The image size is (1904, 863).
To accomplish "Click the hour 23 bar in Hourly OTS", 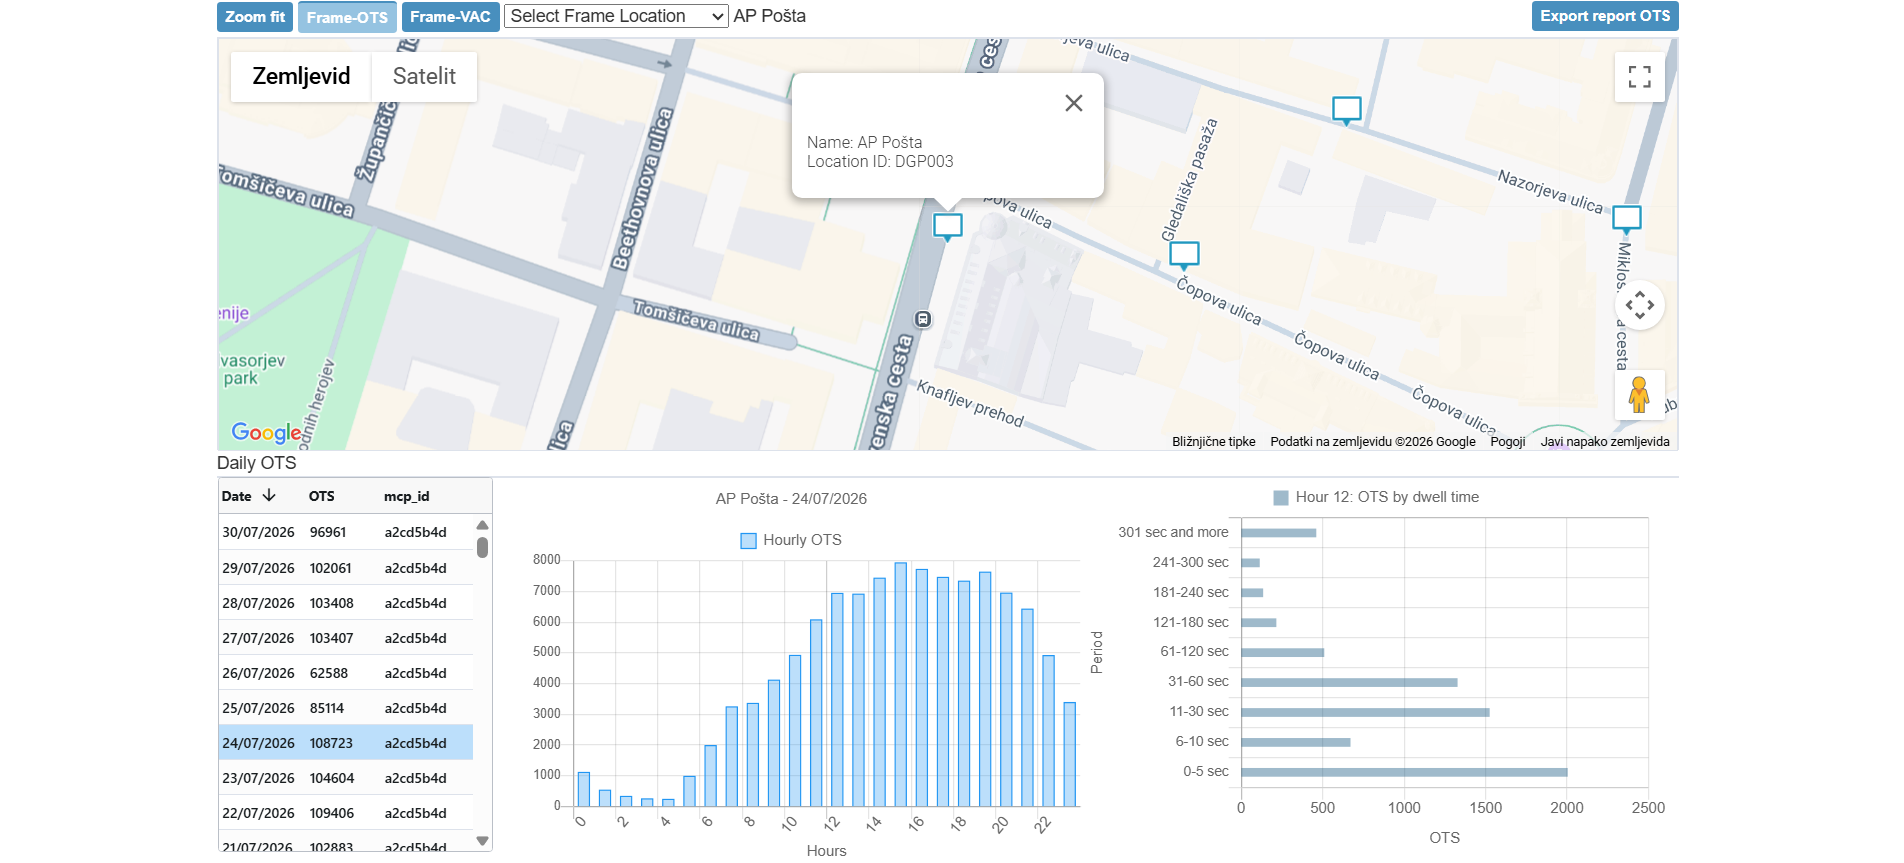I will 1070,754.
